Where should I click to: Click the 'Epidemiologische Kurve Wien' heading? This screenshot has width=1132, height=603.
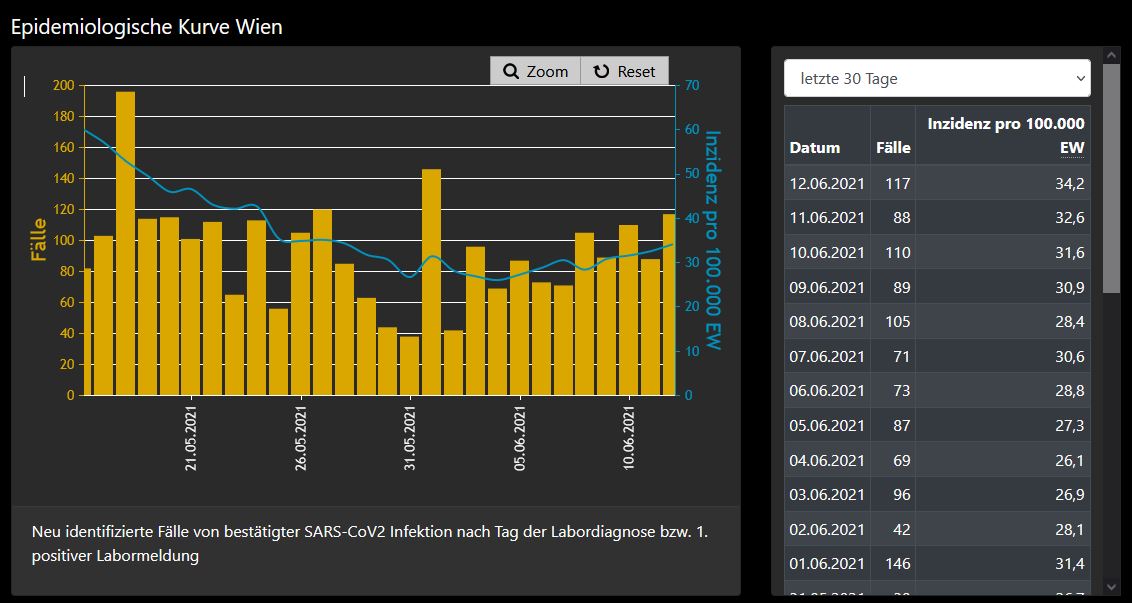tap(147, 27)
